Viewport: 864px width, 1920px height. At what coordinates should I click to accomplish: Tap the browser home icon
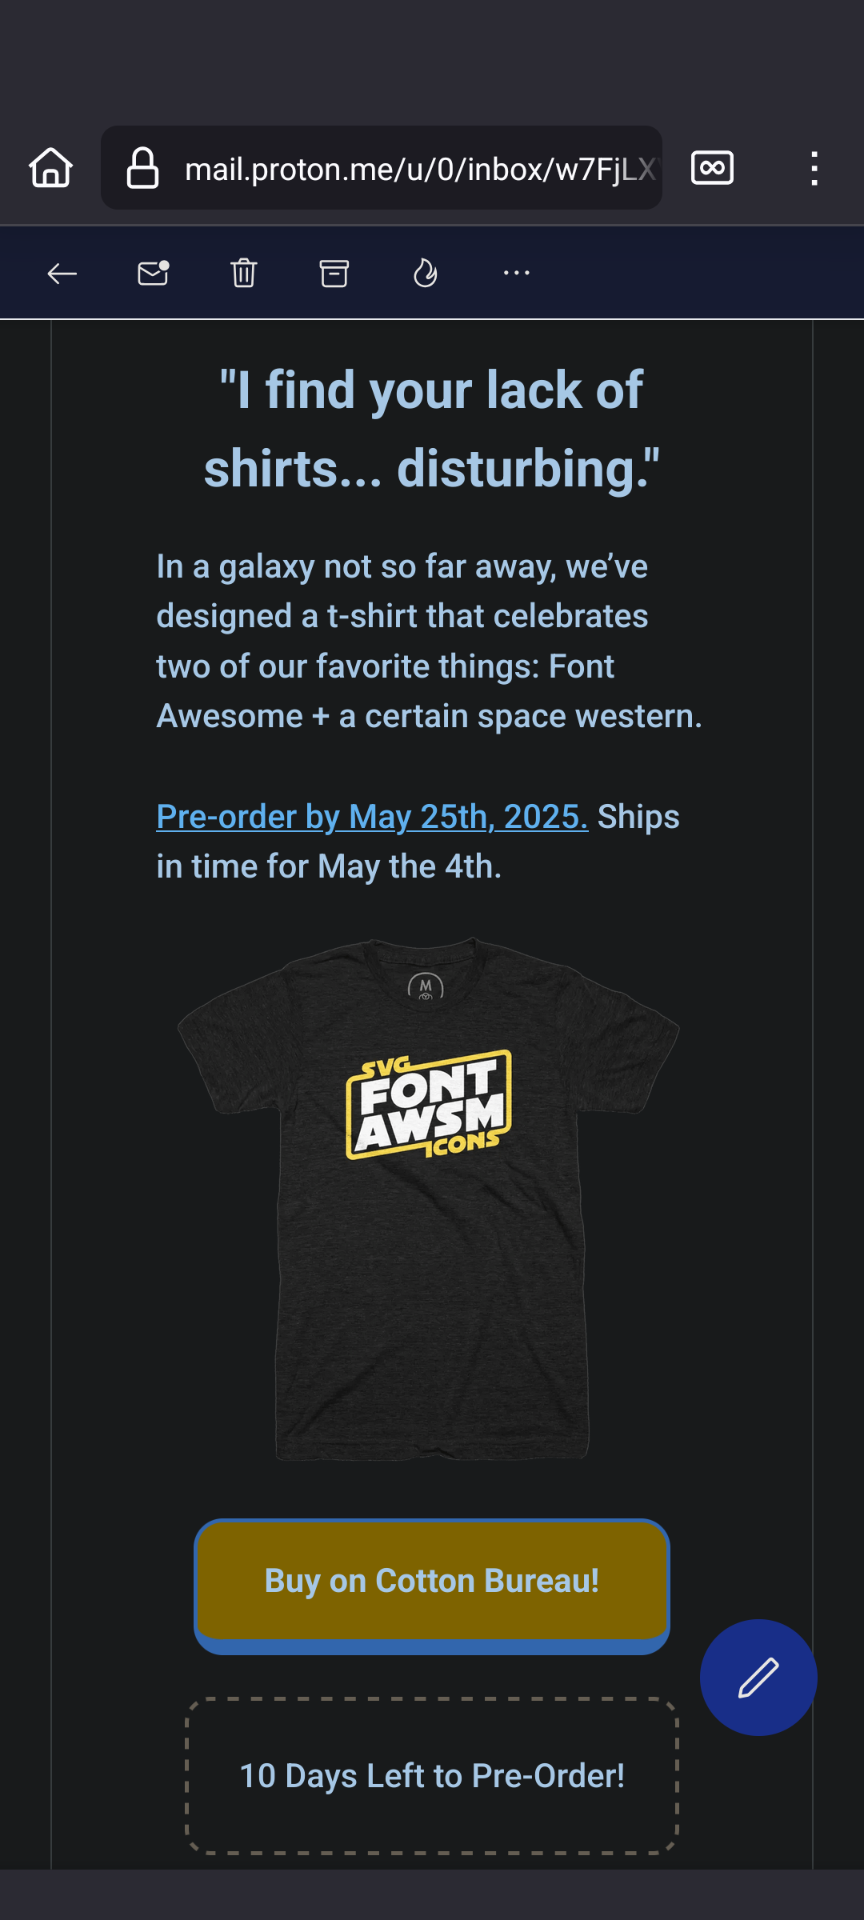51,168
